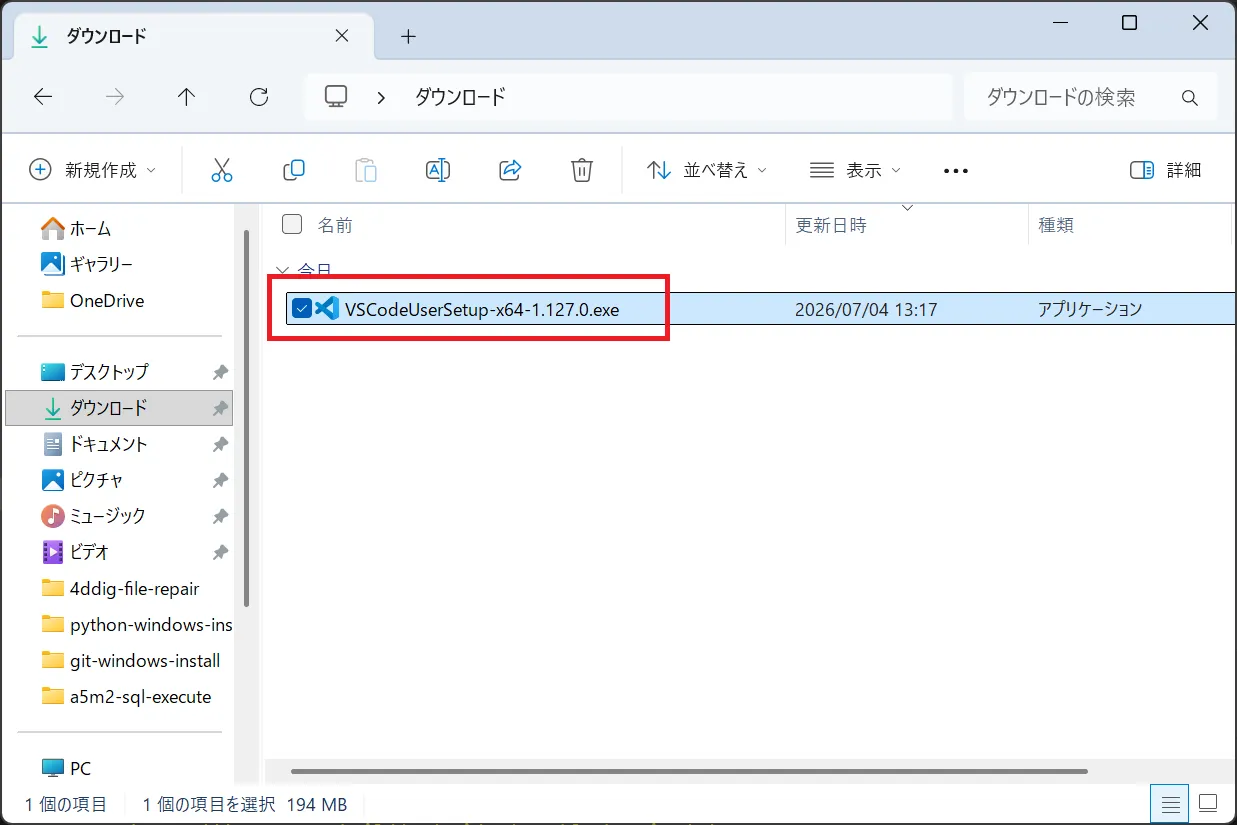Toggle the 詳細 details pane
Image resolution: width=1237 pixels, height=825 pixels.
(x=1165, y=170)
